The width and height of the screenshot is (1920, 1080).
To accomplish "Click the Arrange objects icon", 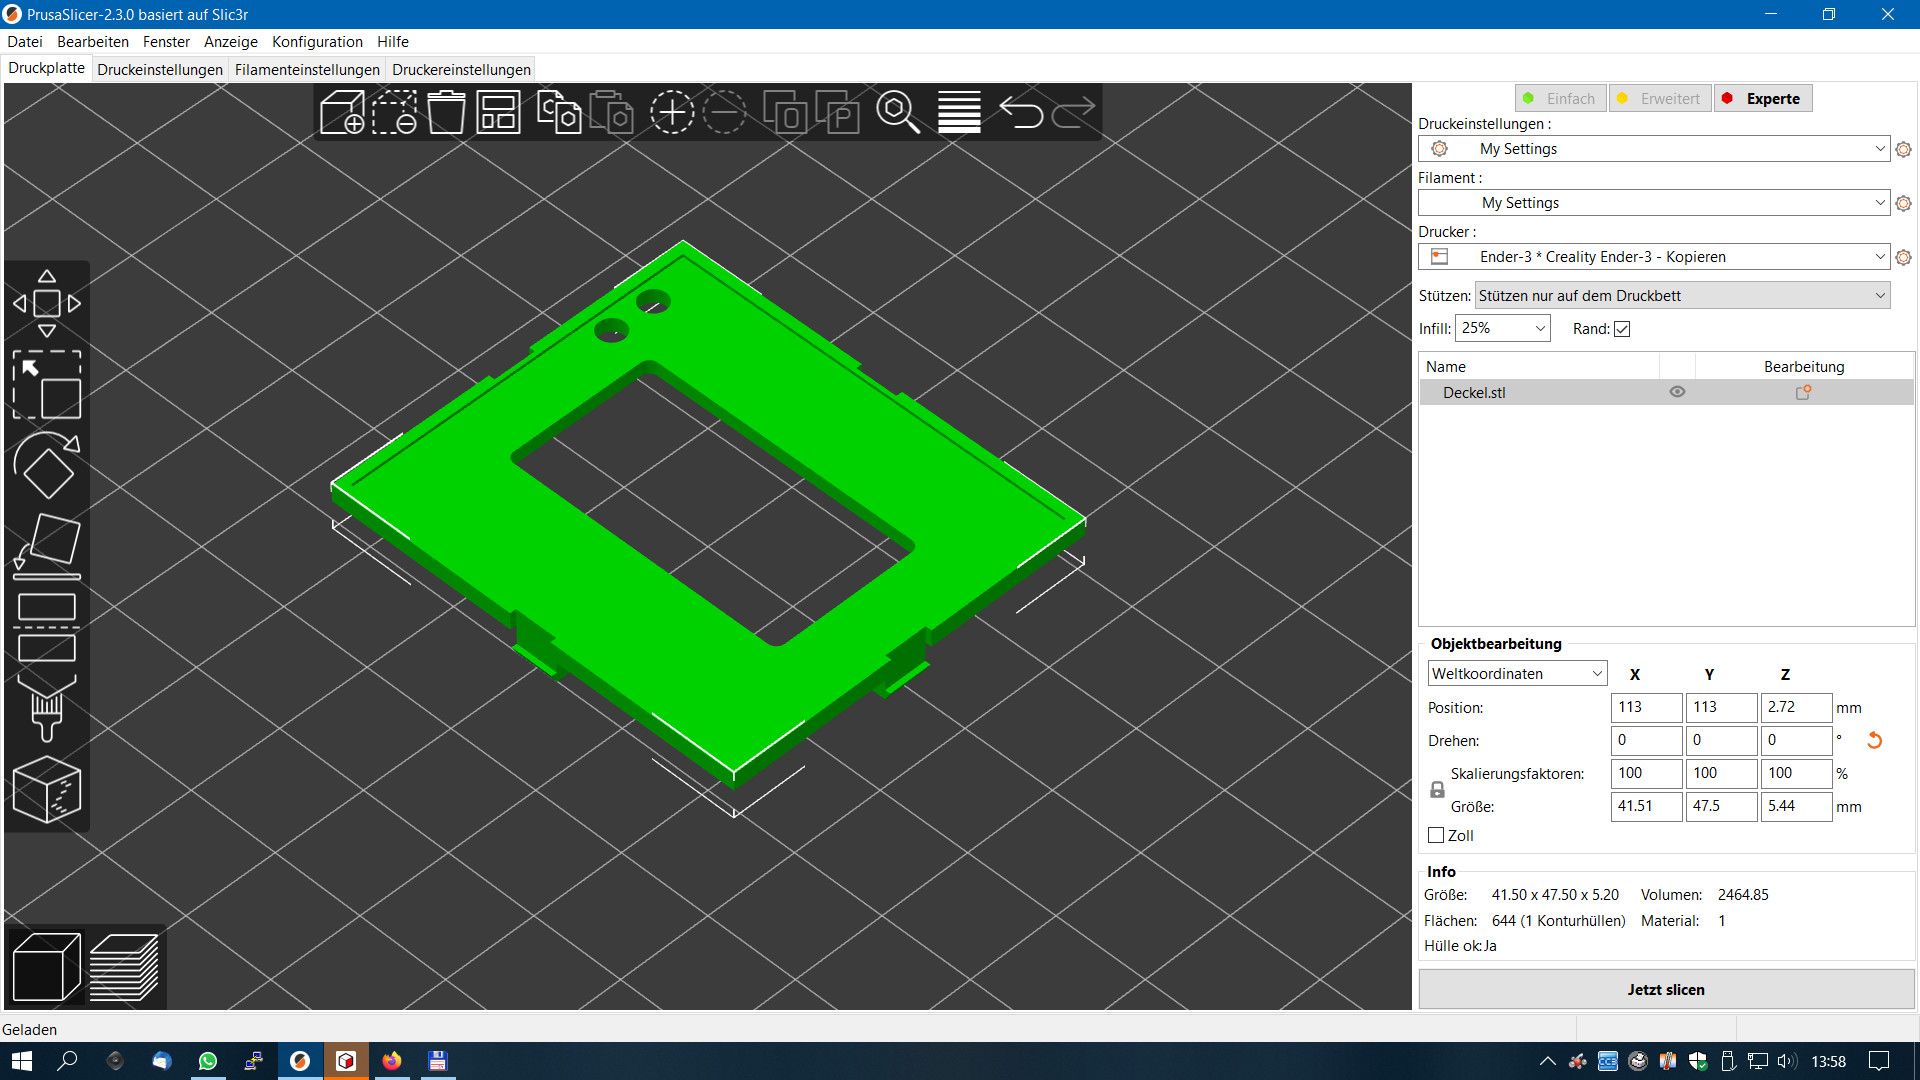I will [498, 112].
